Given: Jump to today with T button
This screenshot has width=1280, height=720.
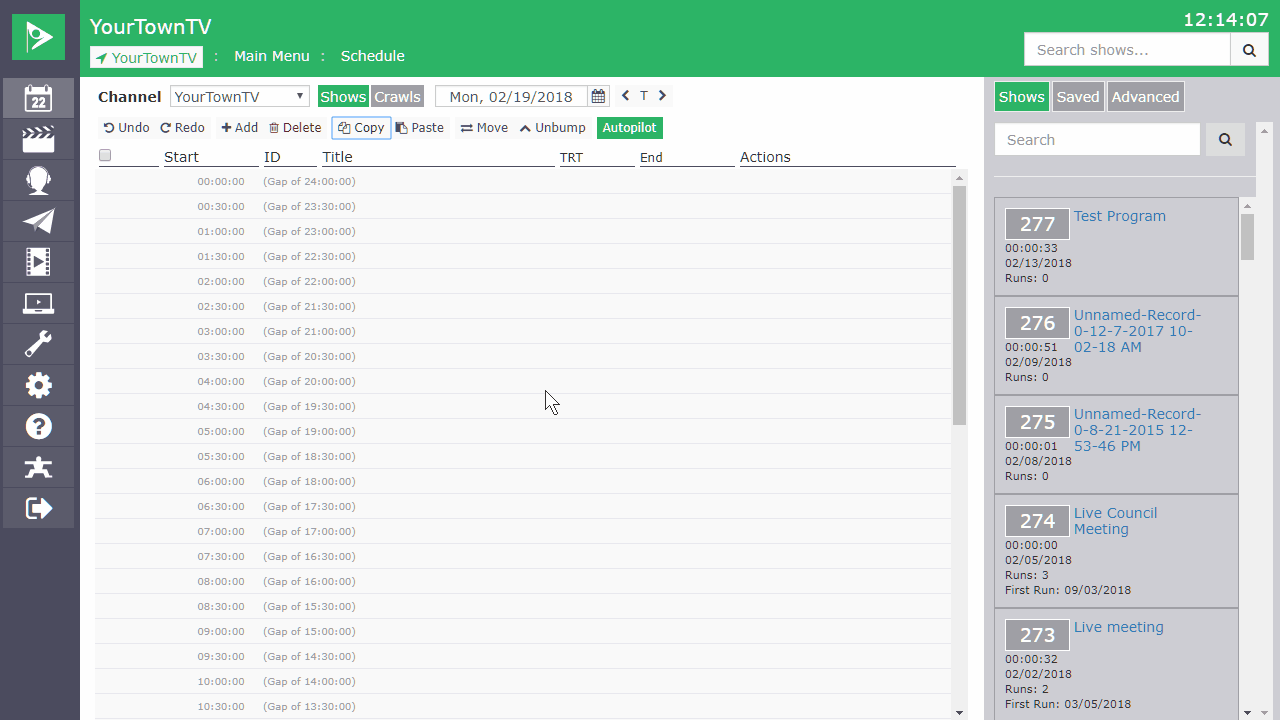Looking at the screenshot, I should tap(644, 96).
